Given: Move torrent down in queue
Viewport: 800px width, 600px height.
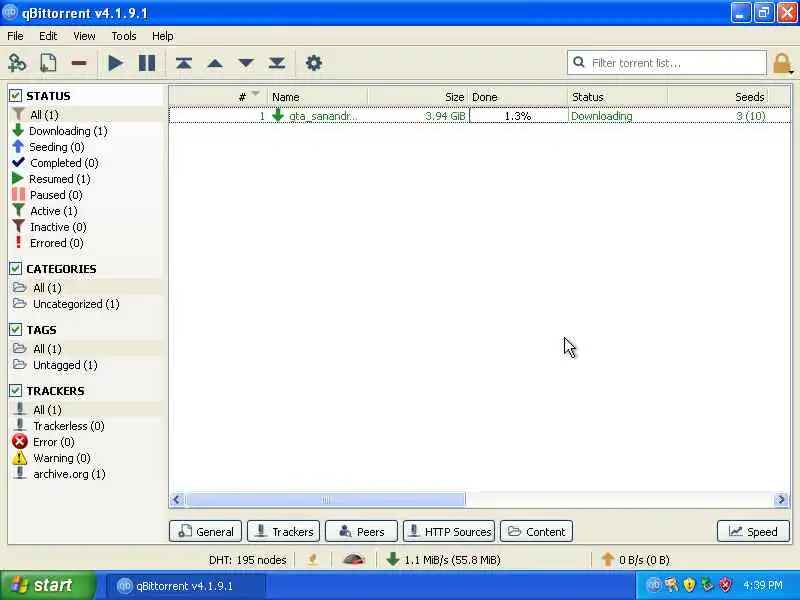Looking at the screenshot, I should [x=246, y=63].
